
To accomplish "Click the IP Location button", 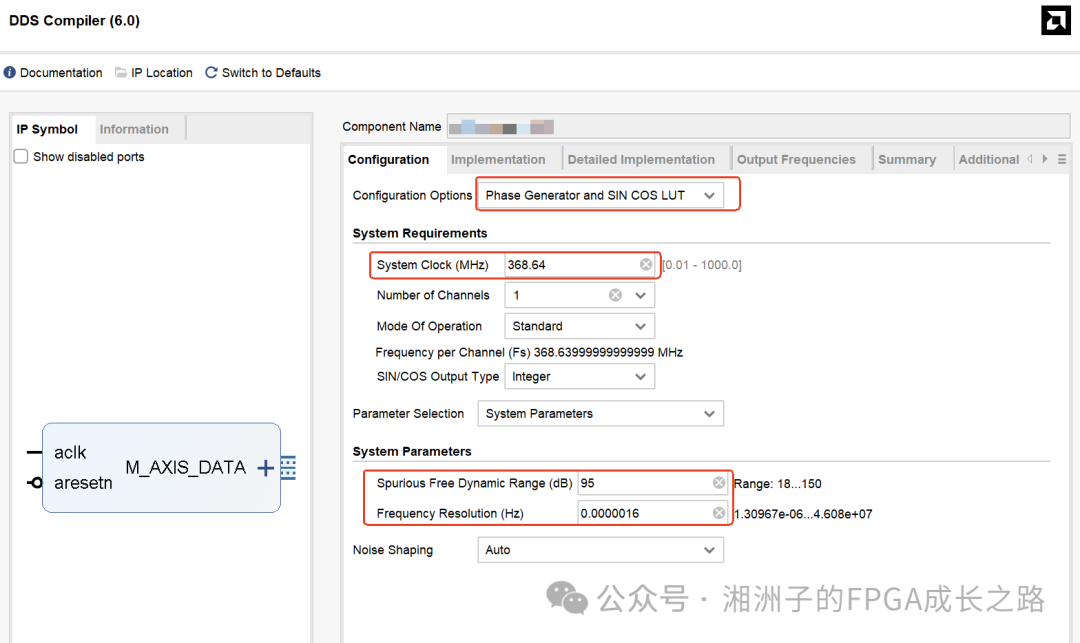I will pyautogui.click(x=162, y=73).
